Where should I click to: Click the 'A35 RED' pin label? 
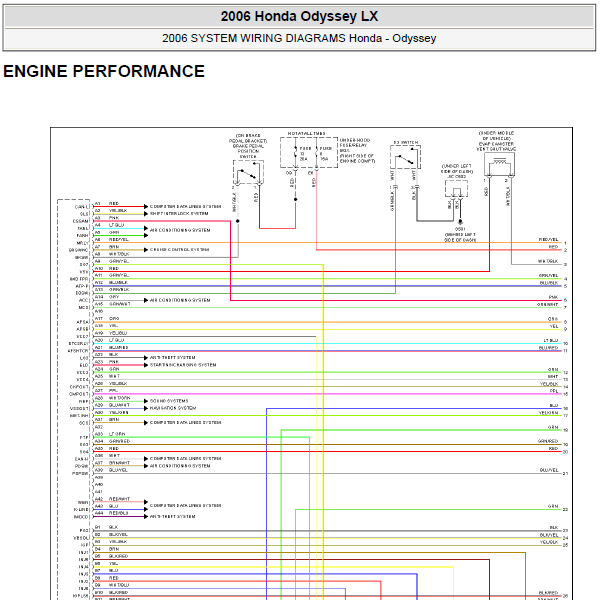pos(107,448)
